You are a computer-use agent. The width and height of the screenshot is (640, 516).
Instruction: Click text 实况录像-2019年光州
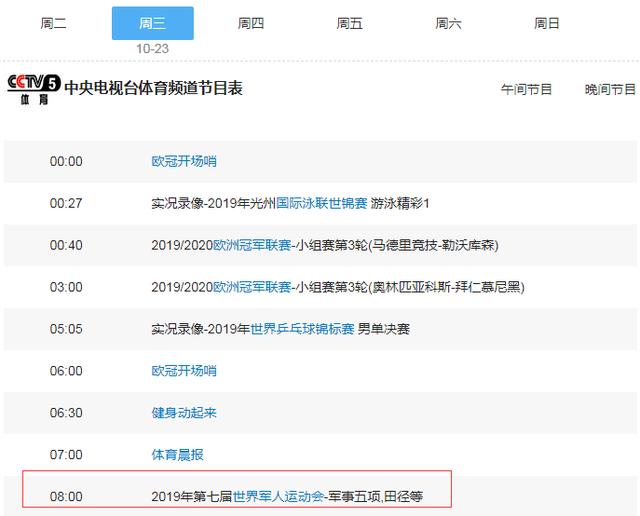pos(214,203)
